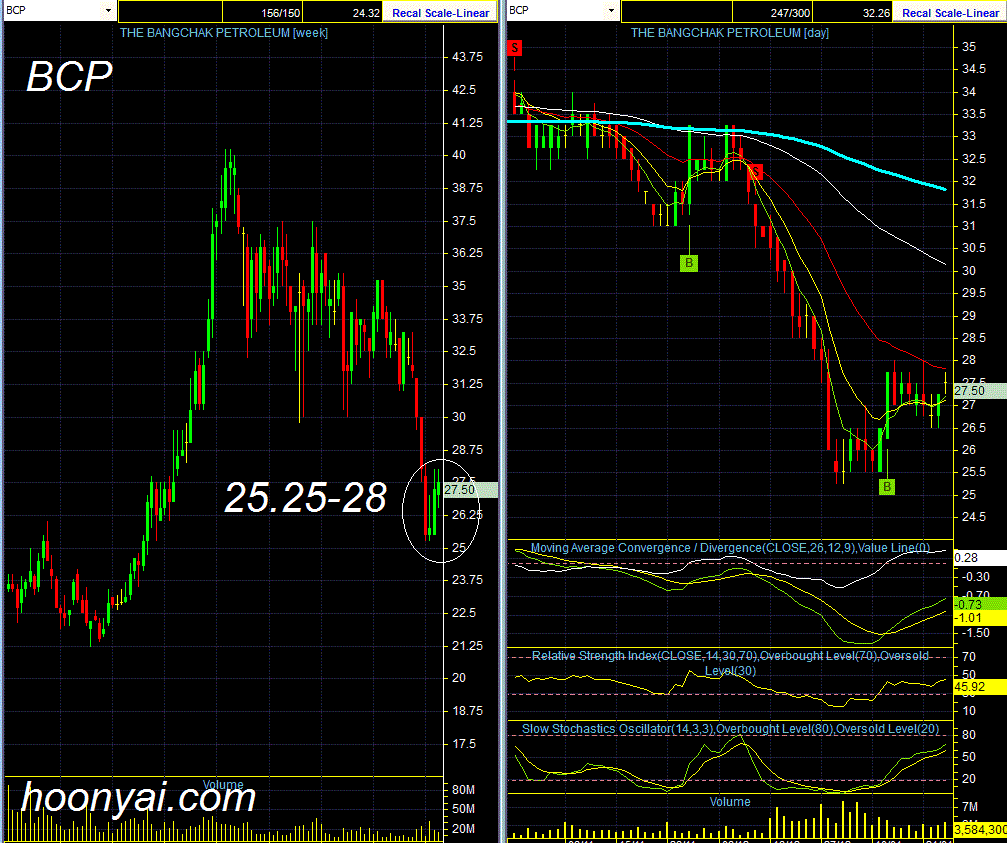
Task: Click Recal Scale-Linear on the daily chart
Action: 950,13
